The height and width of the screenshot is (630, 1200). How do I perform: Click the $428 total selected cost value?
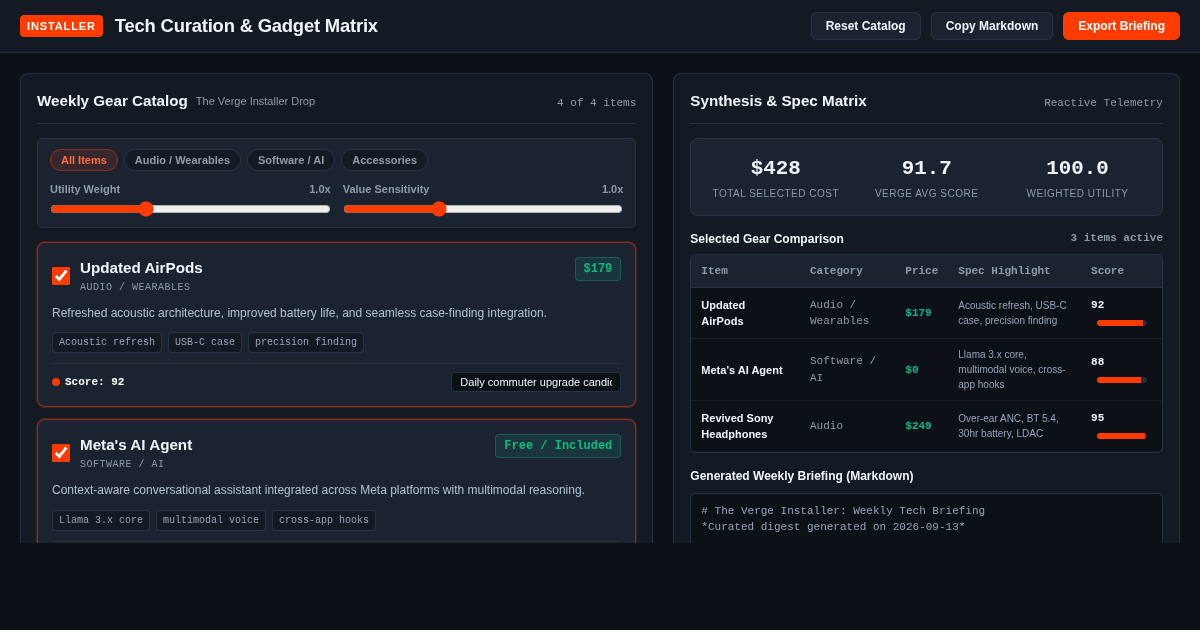[x=776, y=168]
